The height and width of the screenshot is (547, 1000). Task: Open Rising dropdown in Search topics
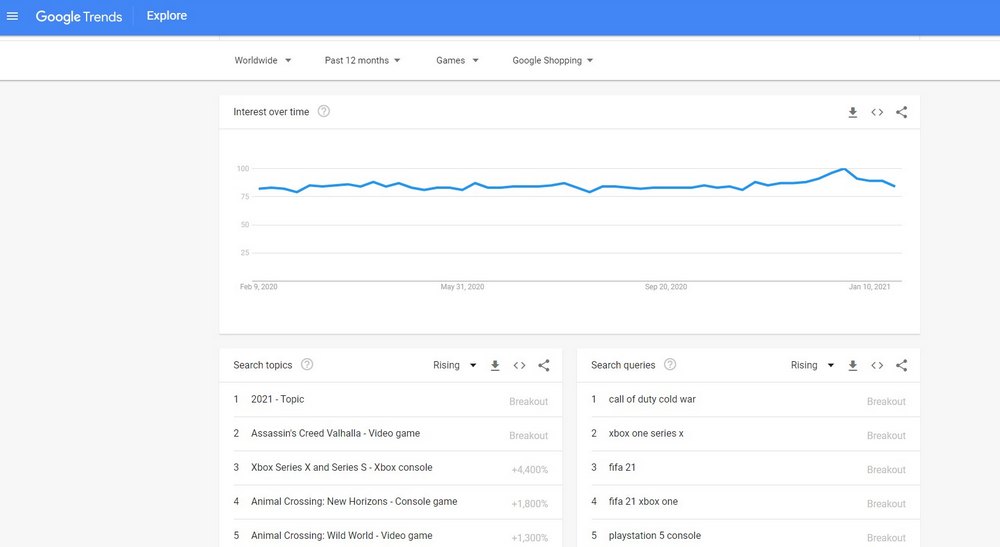(455, 365)
